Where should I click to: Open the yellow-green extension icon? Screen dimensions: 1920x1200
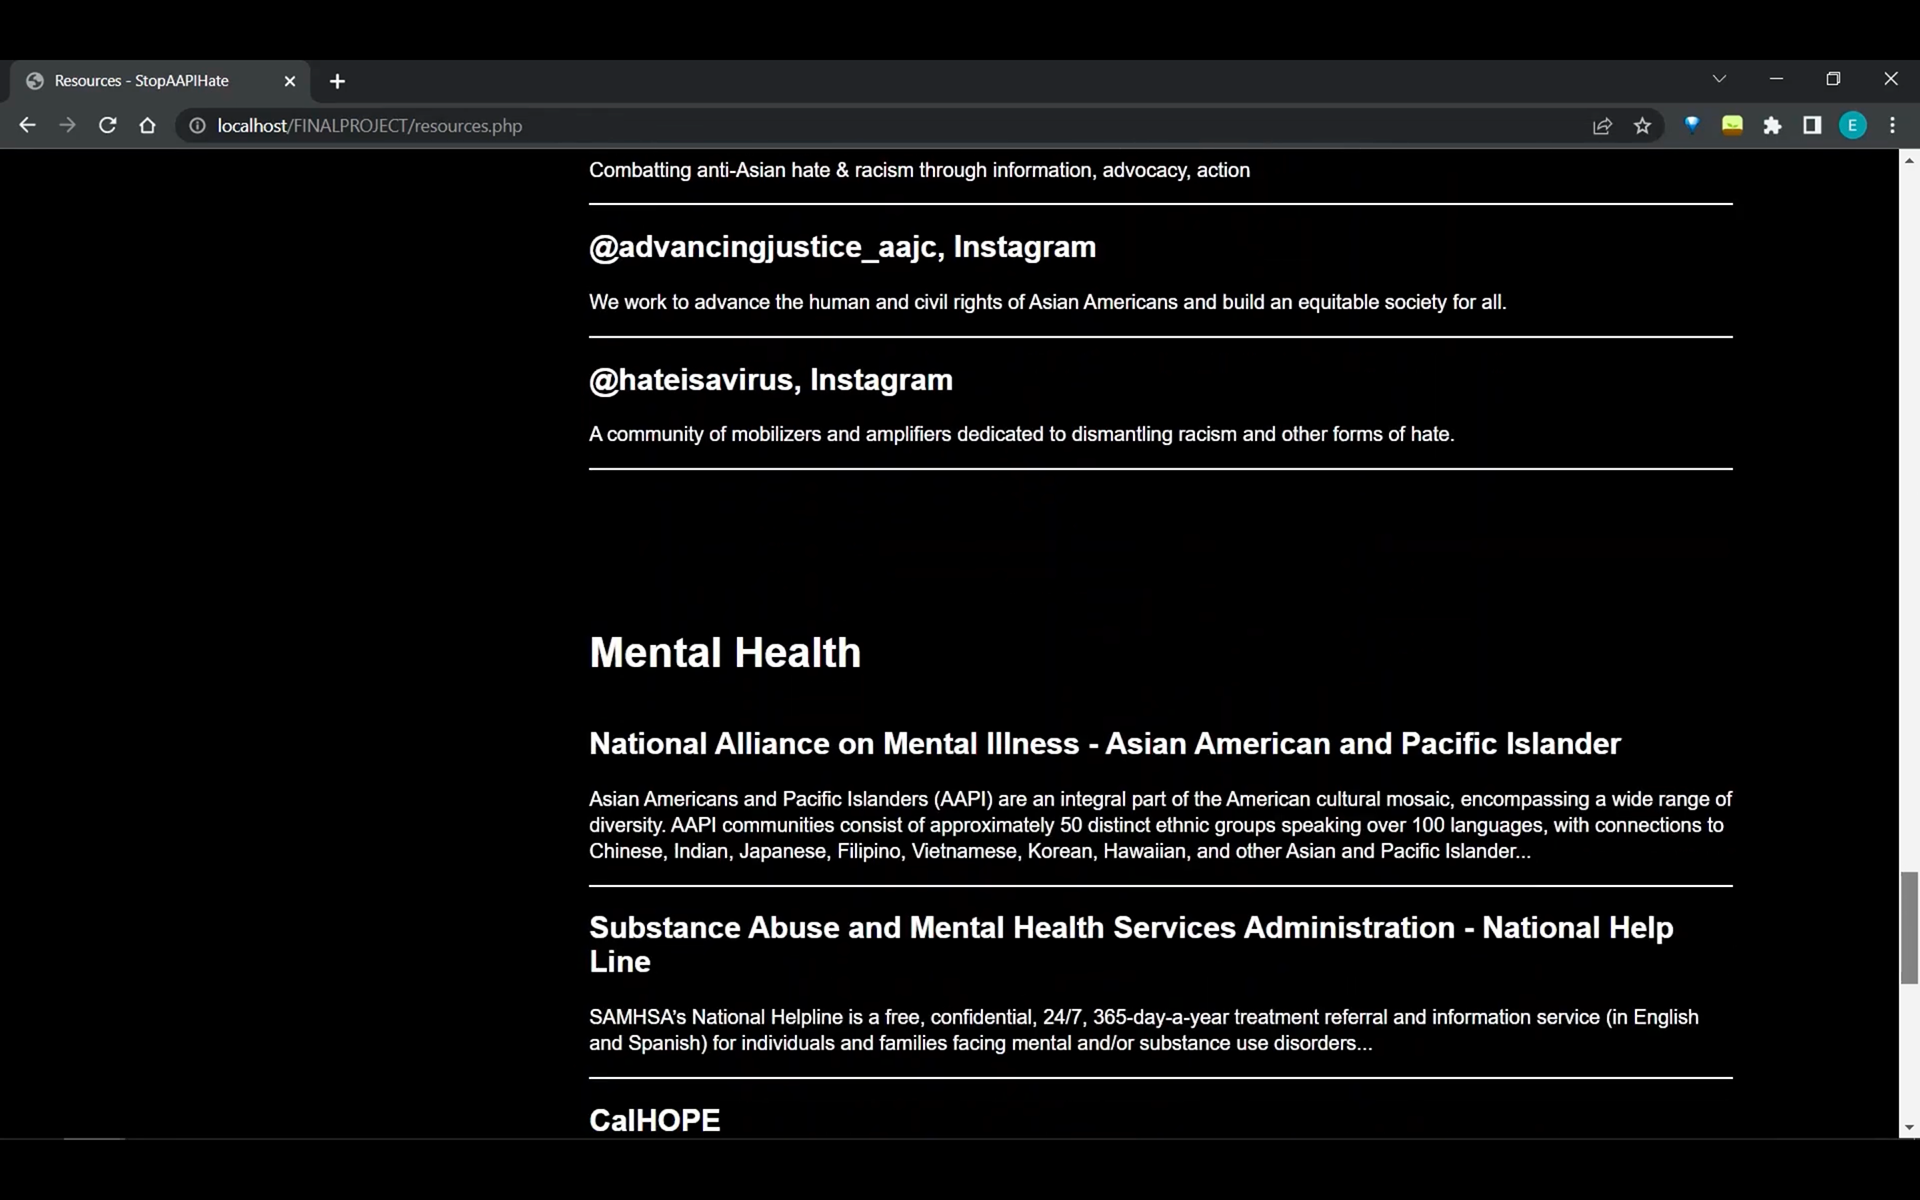(x=1732, y=125)
